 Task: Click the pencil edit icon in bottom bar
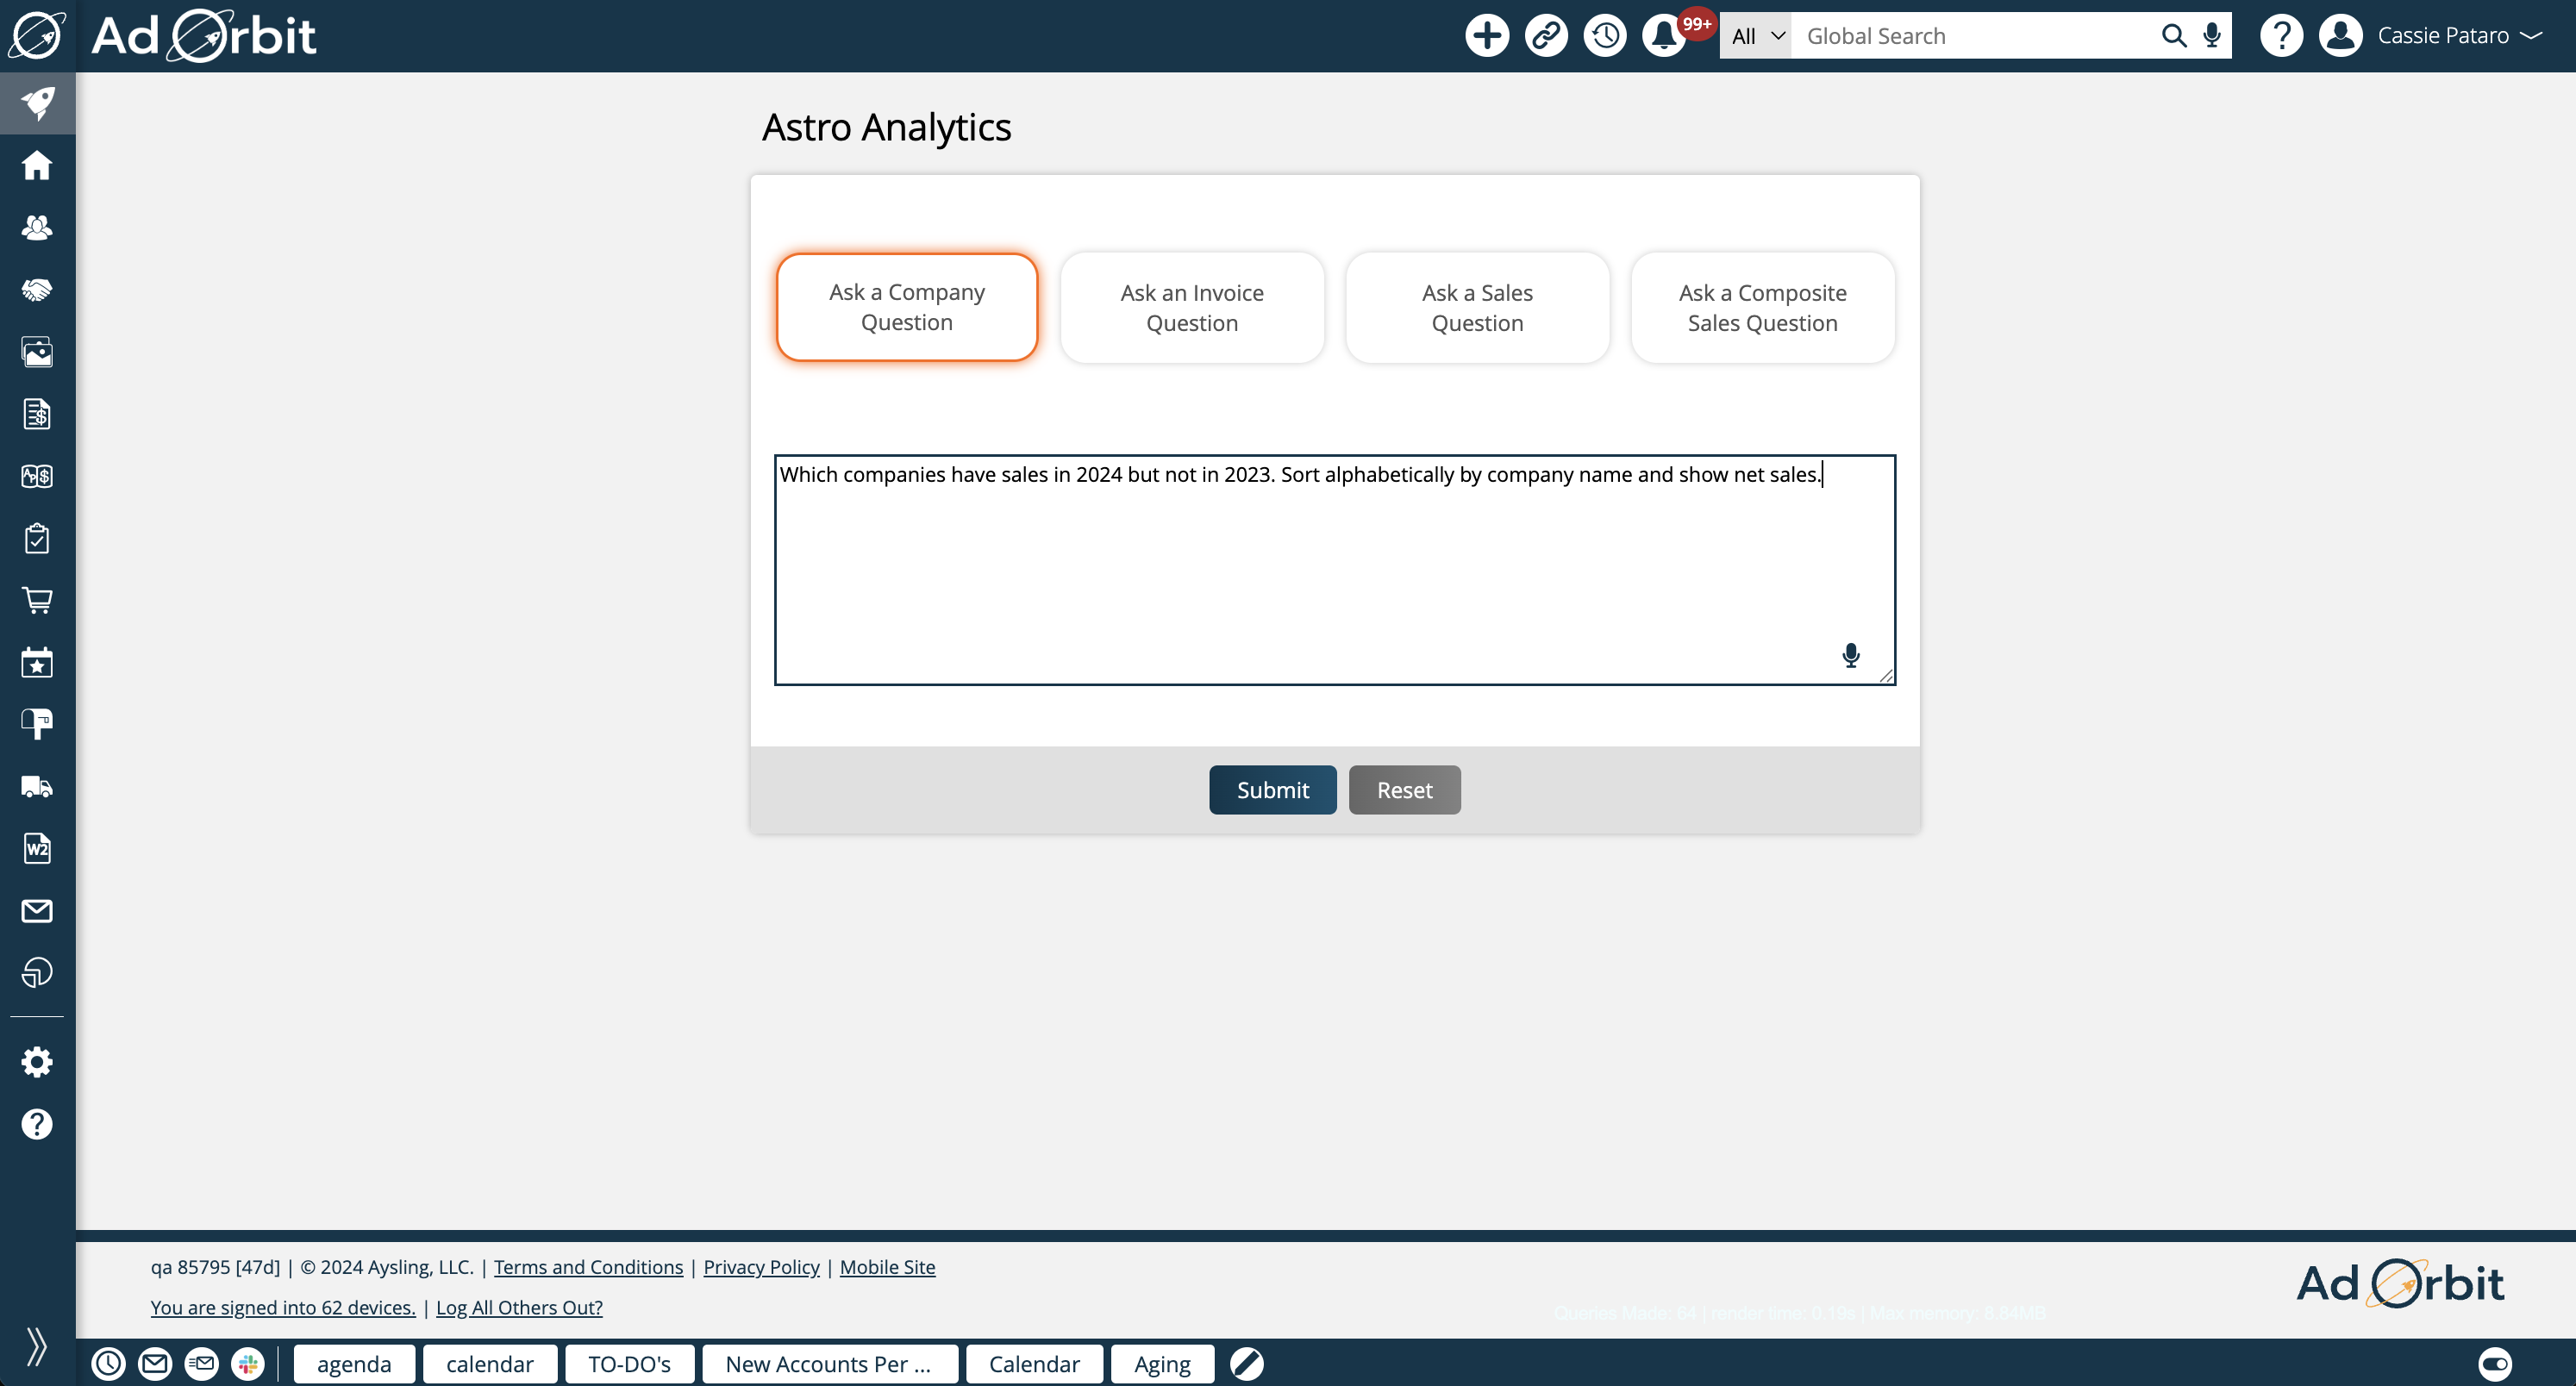tap(1246, 1363)
